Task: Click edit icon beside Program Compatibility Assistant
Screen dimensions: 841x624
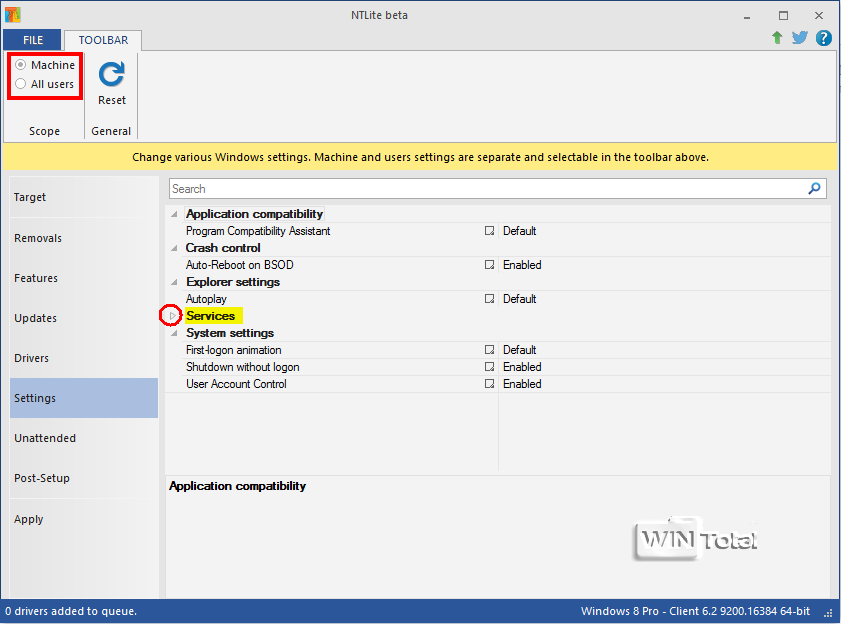Action: point(489,231)
